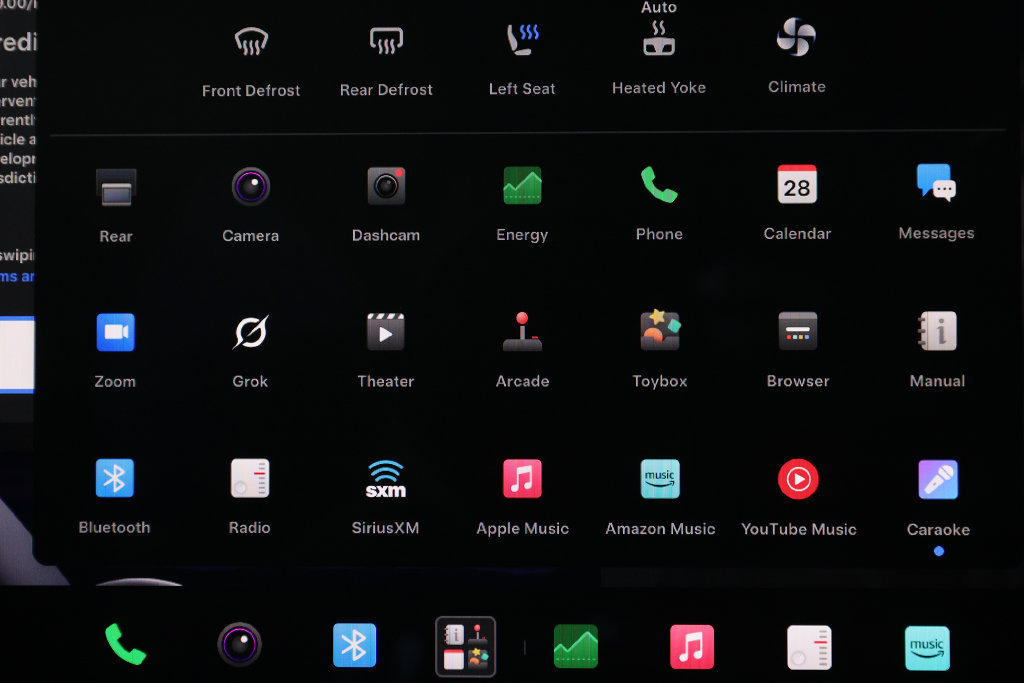This screenshot has height=683, width=1024.
Task: Tap the Apple Music icon in the bottom dock
Action: pyautogui.click(x=692, y=647)
